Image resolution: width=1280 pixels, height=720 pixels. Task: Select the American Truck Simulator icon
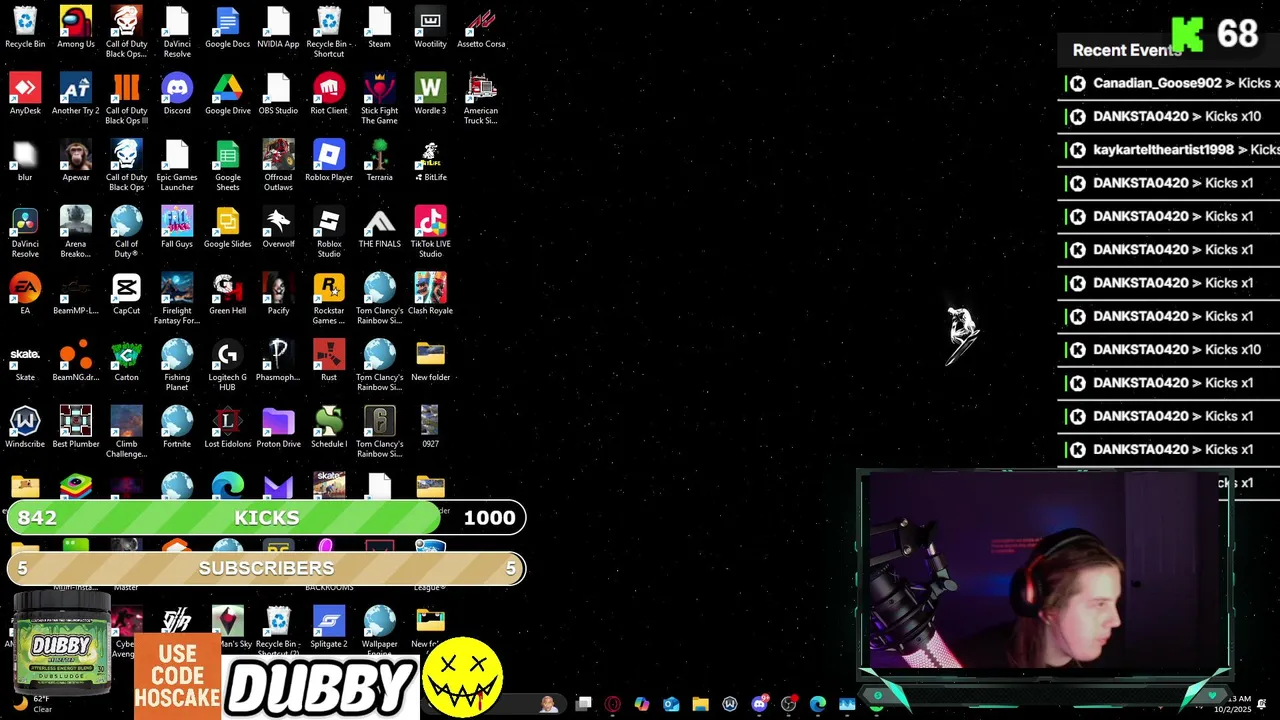tap(481, 98)
